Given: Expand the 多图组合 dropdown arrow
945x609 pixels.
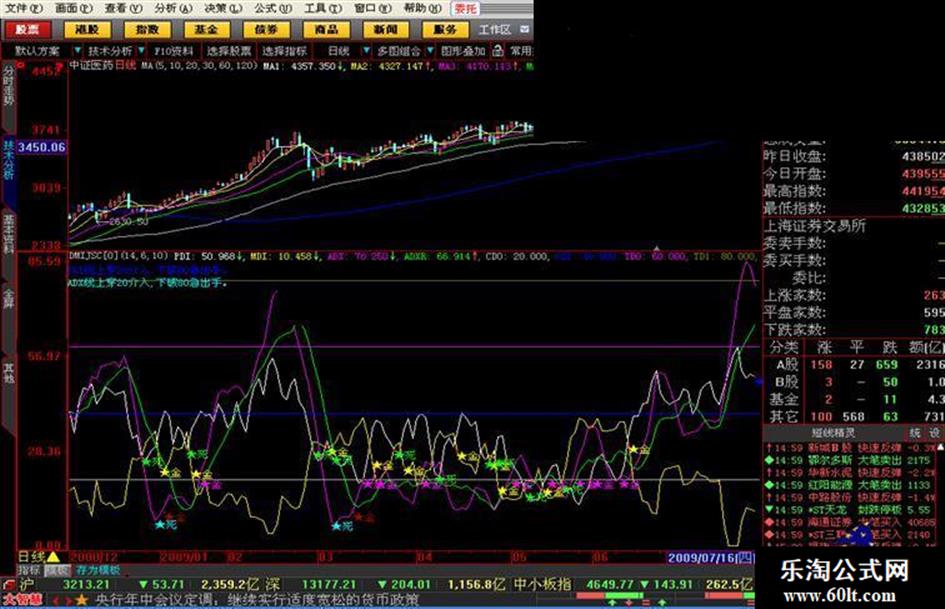Looking at the screenshot, I should pyautogui.click(x=430, y=51).
